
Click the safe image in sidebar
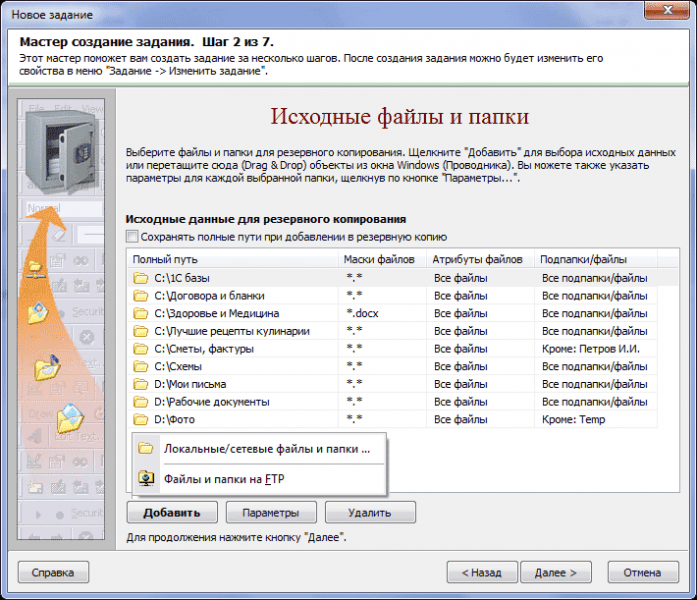[x=60, y=152]
